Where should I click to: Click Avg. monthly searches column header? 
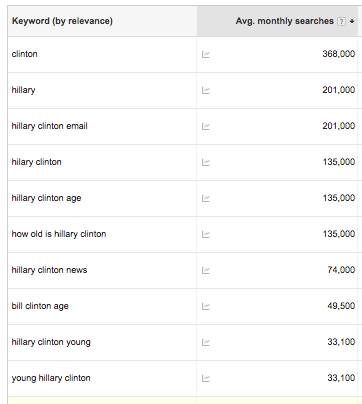pyautogui.click(x=284, y=21)
